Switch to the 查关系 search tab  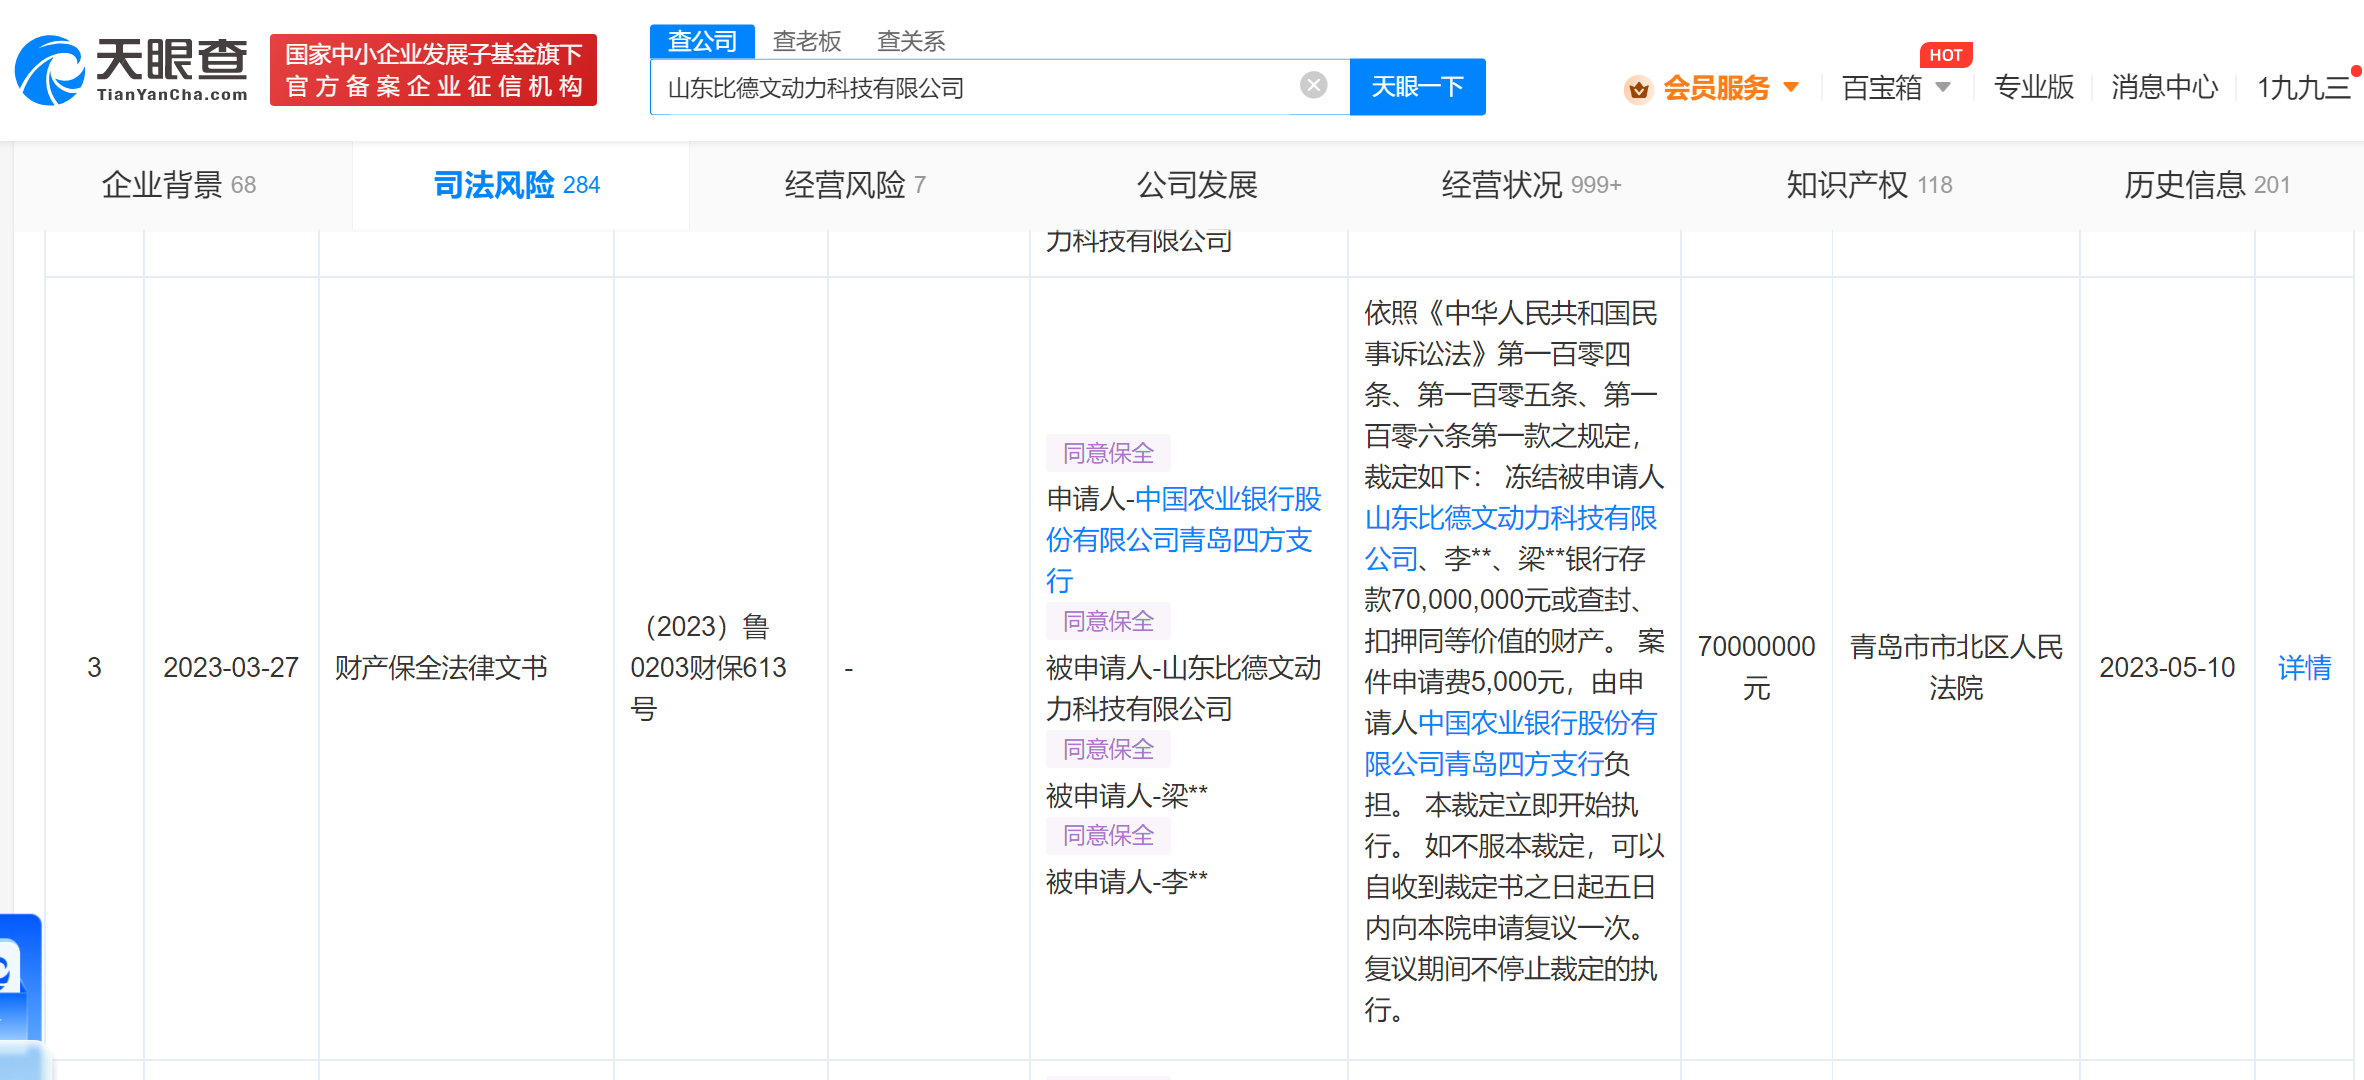point(910,41)
